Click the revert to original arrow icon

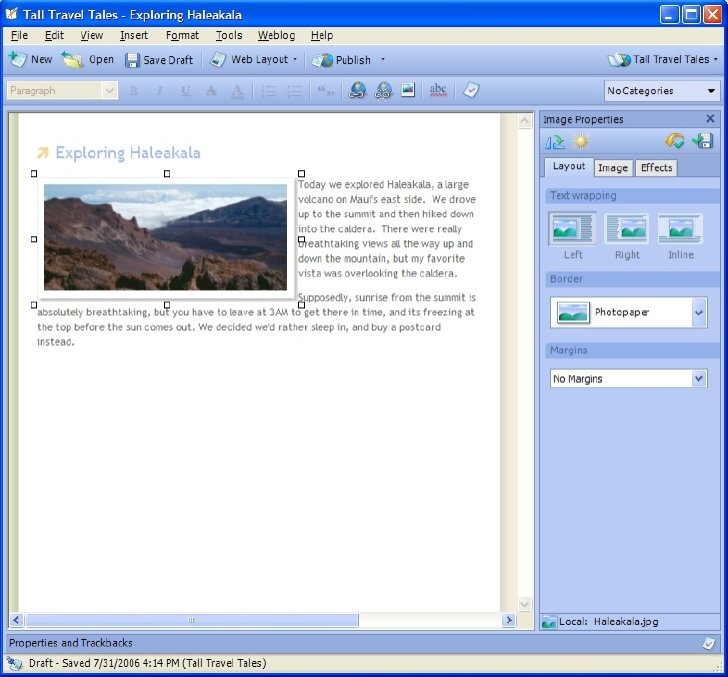click(x=675, y=141)
